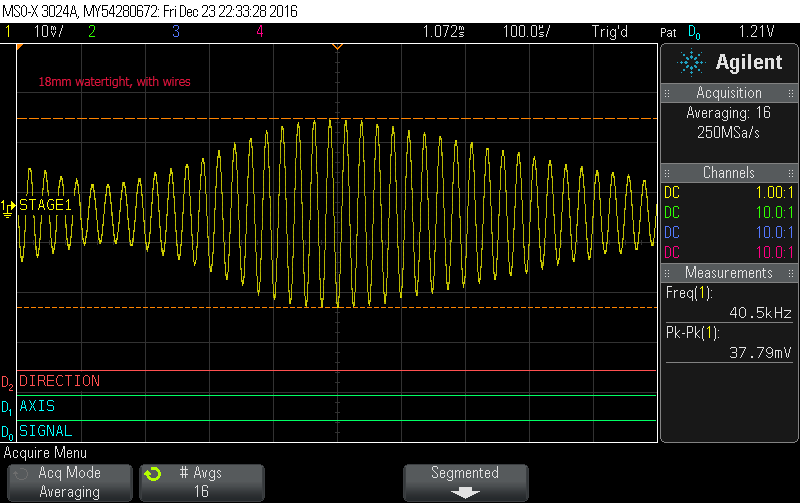The width and height of the screenshot is (800, 503).
Task: Click the D2 digital channel indicator
Action: pyautogui.click(x=8, y=382)
